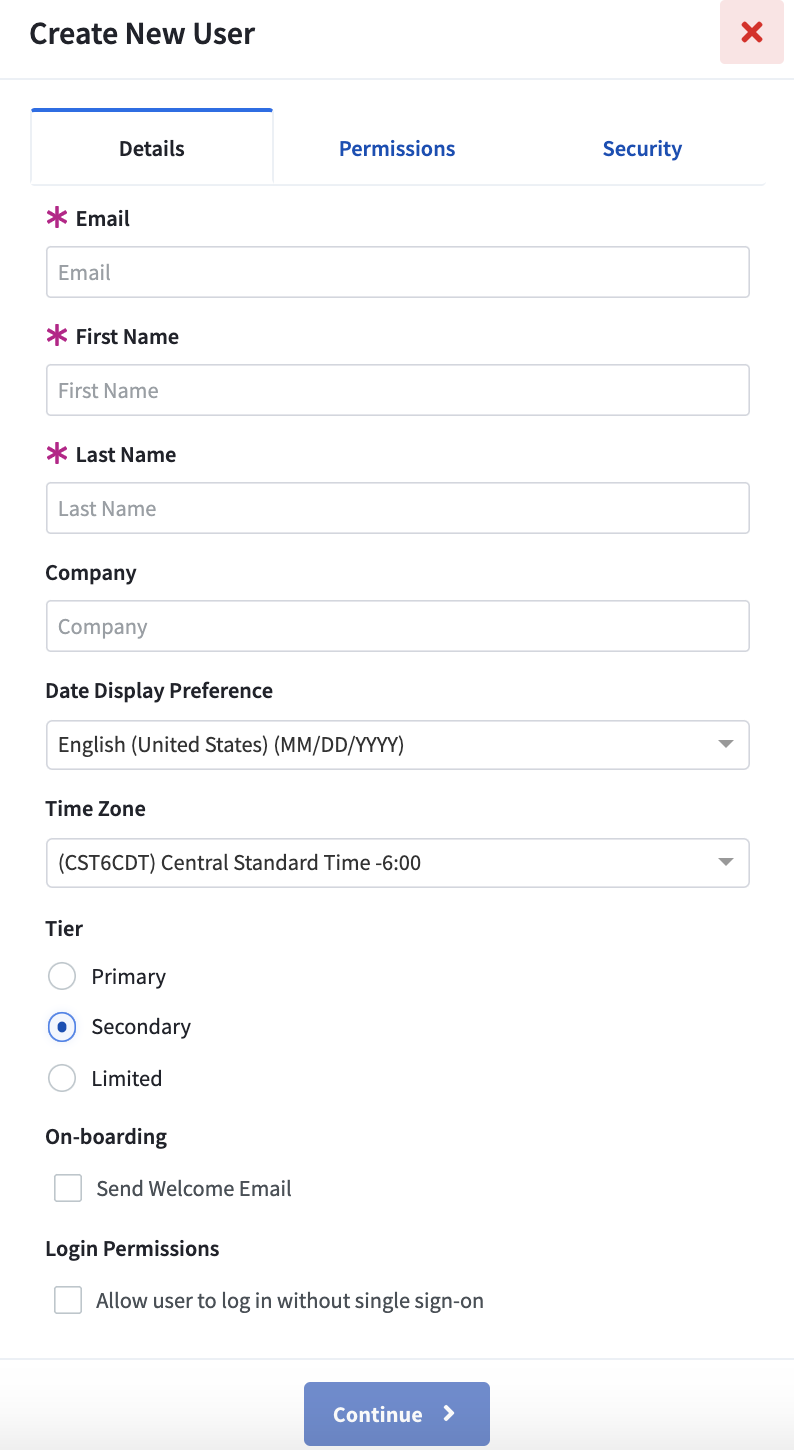Viewport: 794px width, 1450px height.
Task: Enable the Send Welcome Email checkbox
Action: coord(68,1188)
